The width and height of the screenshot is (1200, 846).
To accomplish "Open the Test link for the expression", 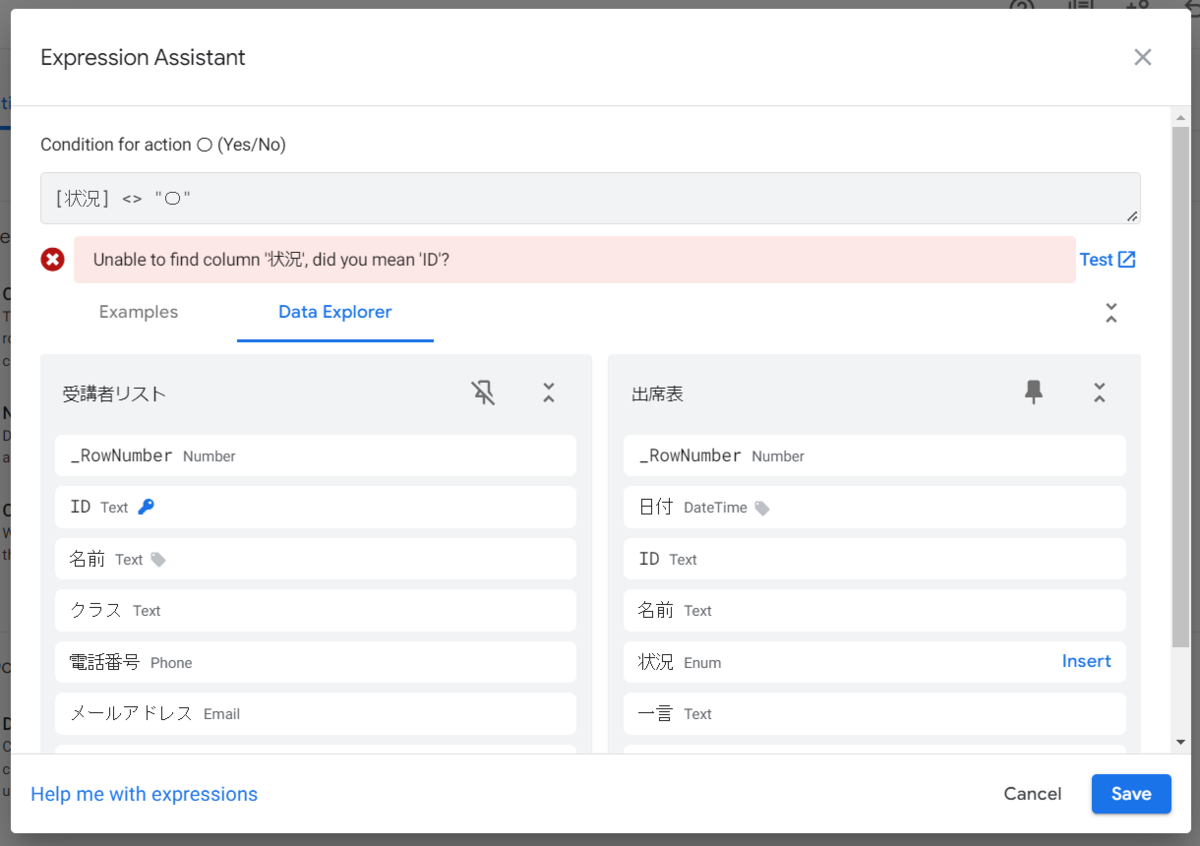I will [1108, 260].
